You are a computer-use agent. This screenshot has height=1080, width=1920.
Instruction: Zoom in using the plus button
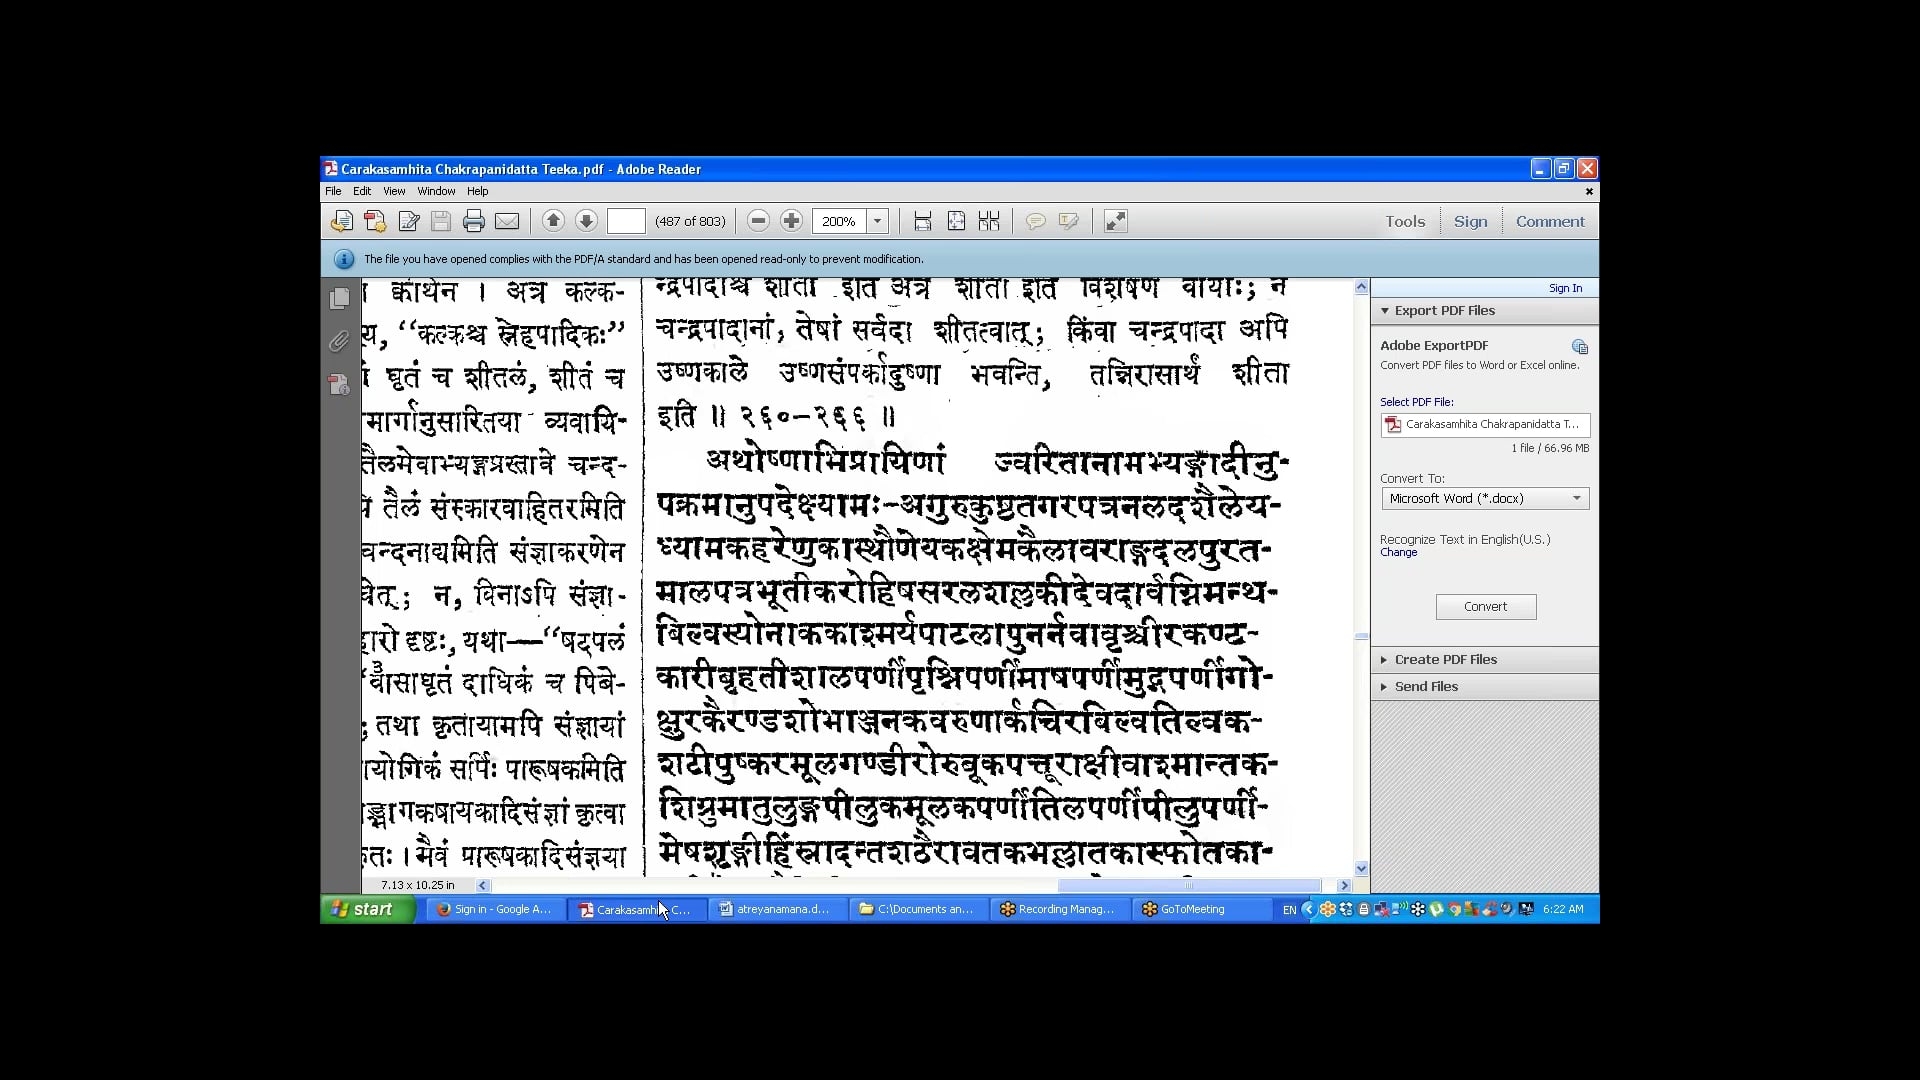click(791, 221)
